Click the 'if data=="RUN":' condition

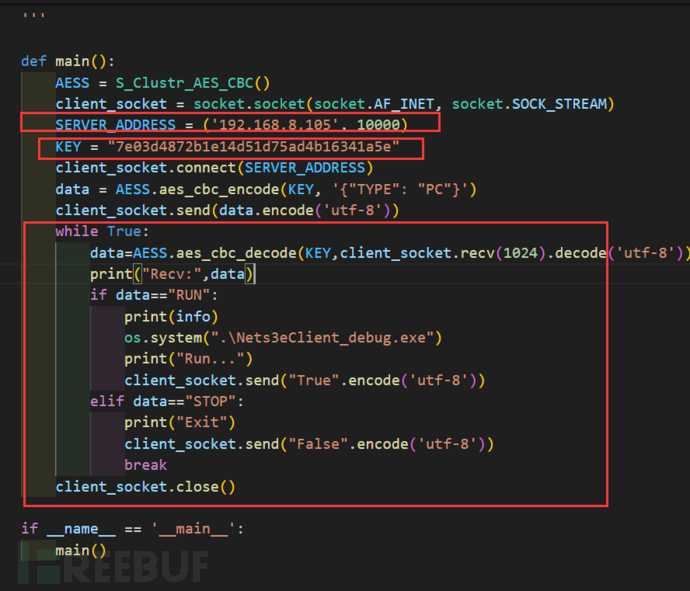(154, 295)
